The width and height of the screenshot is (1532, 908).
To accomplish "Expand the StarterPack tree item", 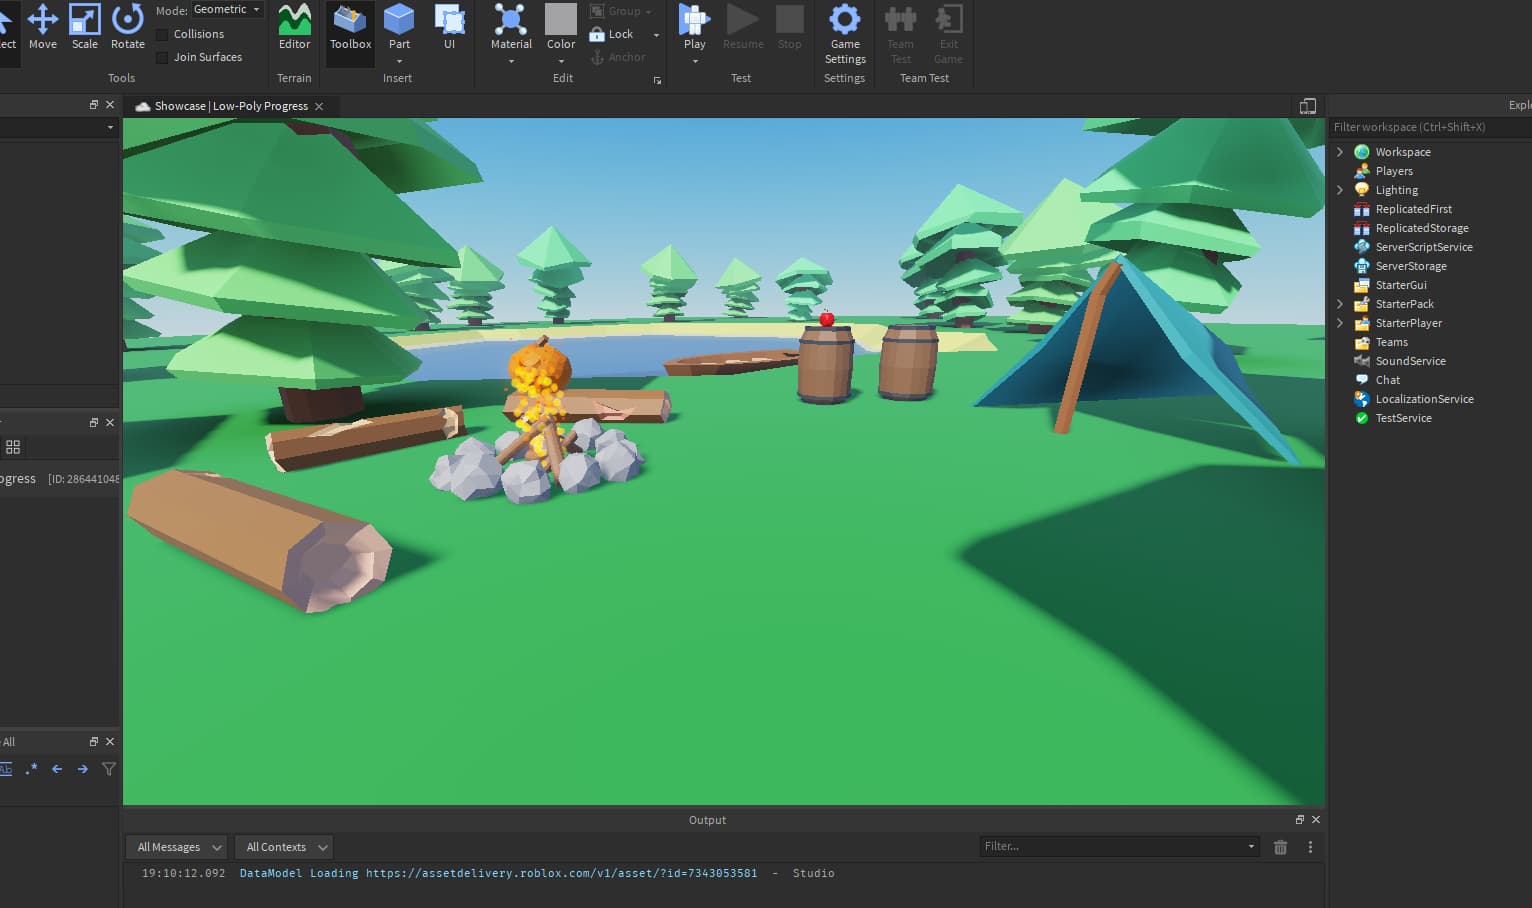I will click(1340, 304).
